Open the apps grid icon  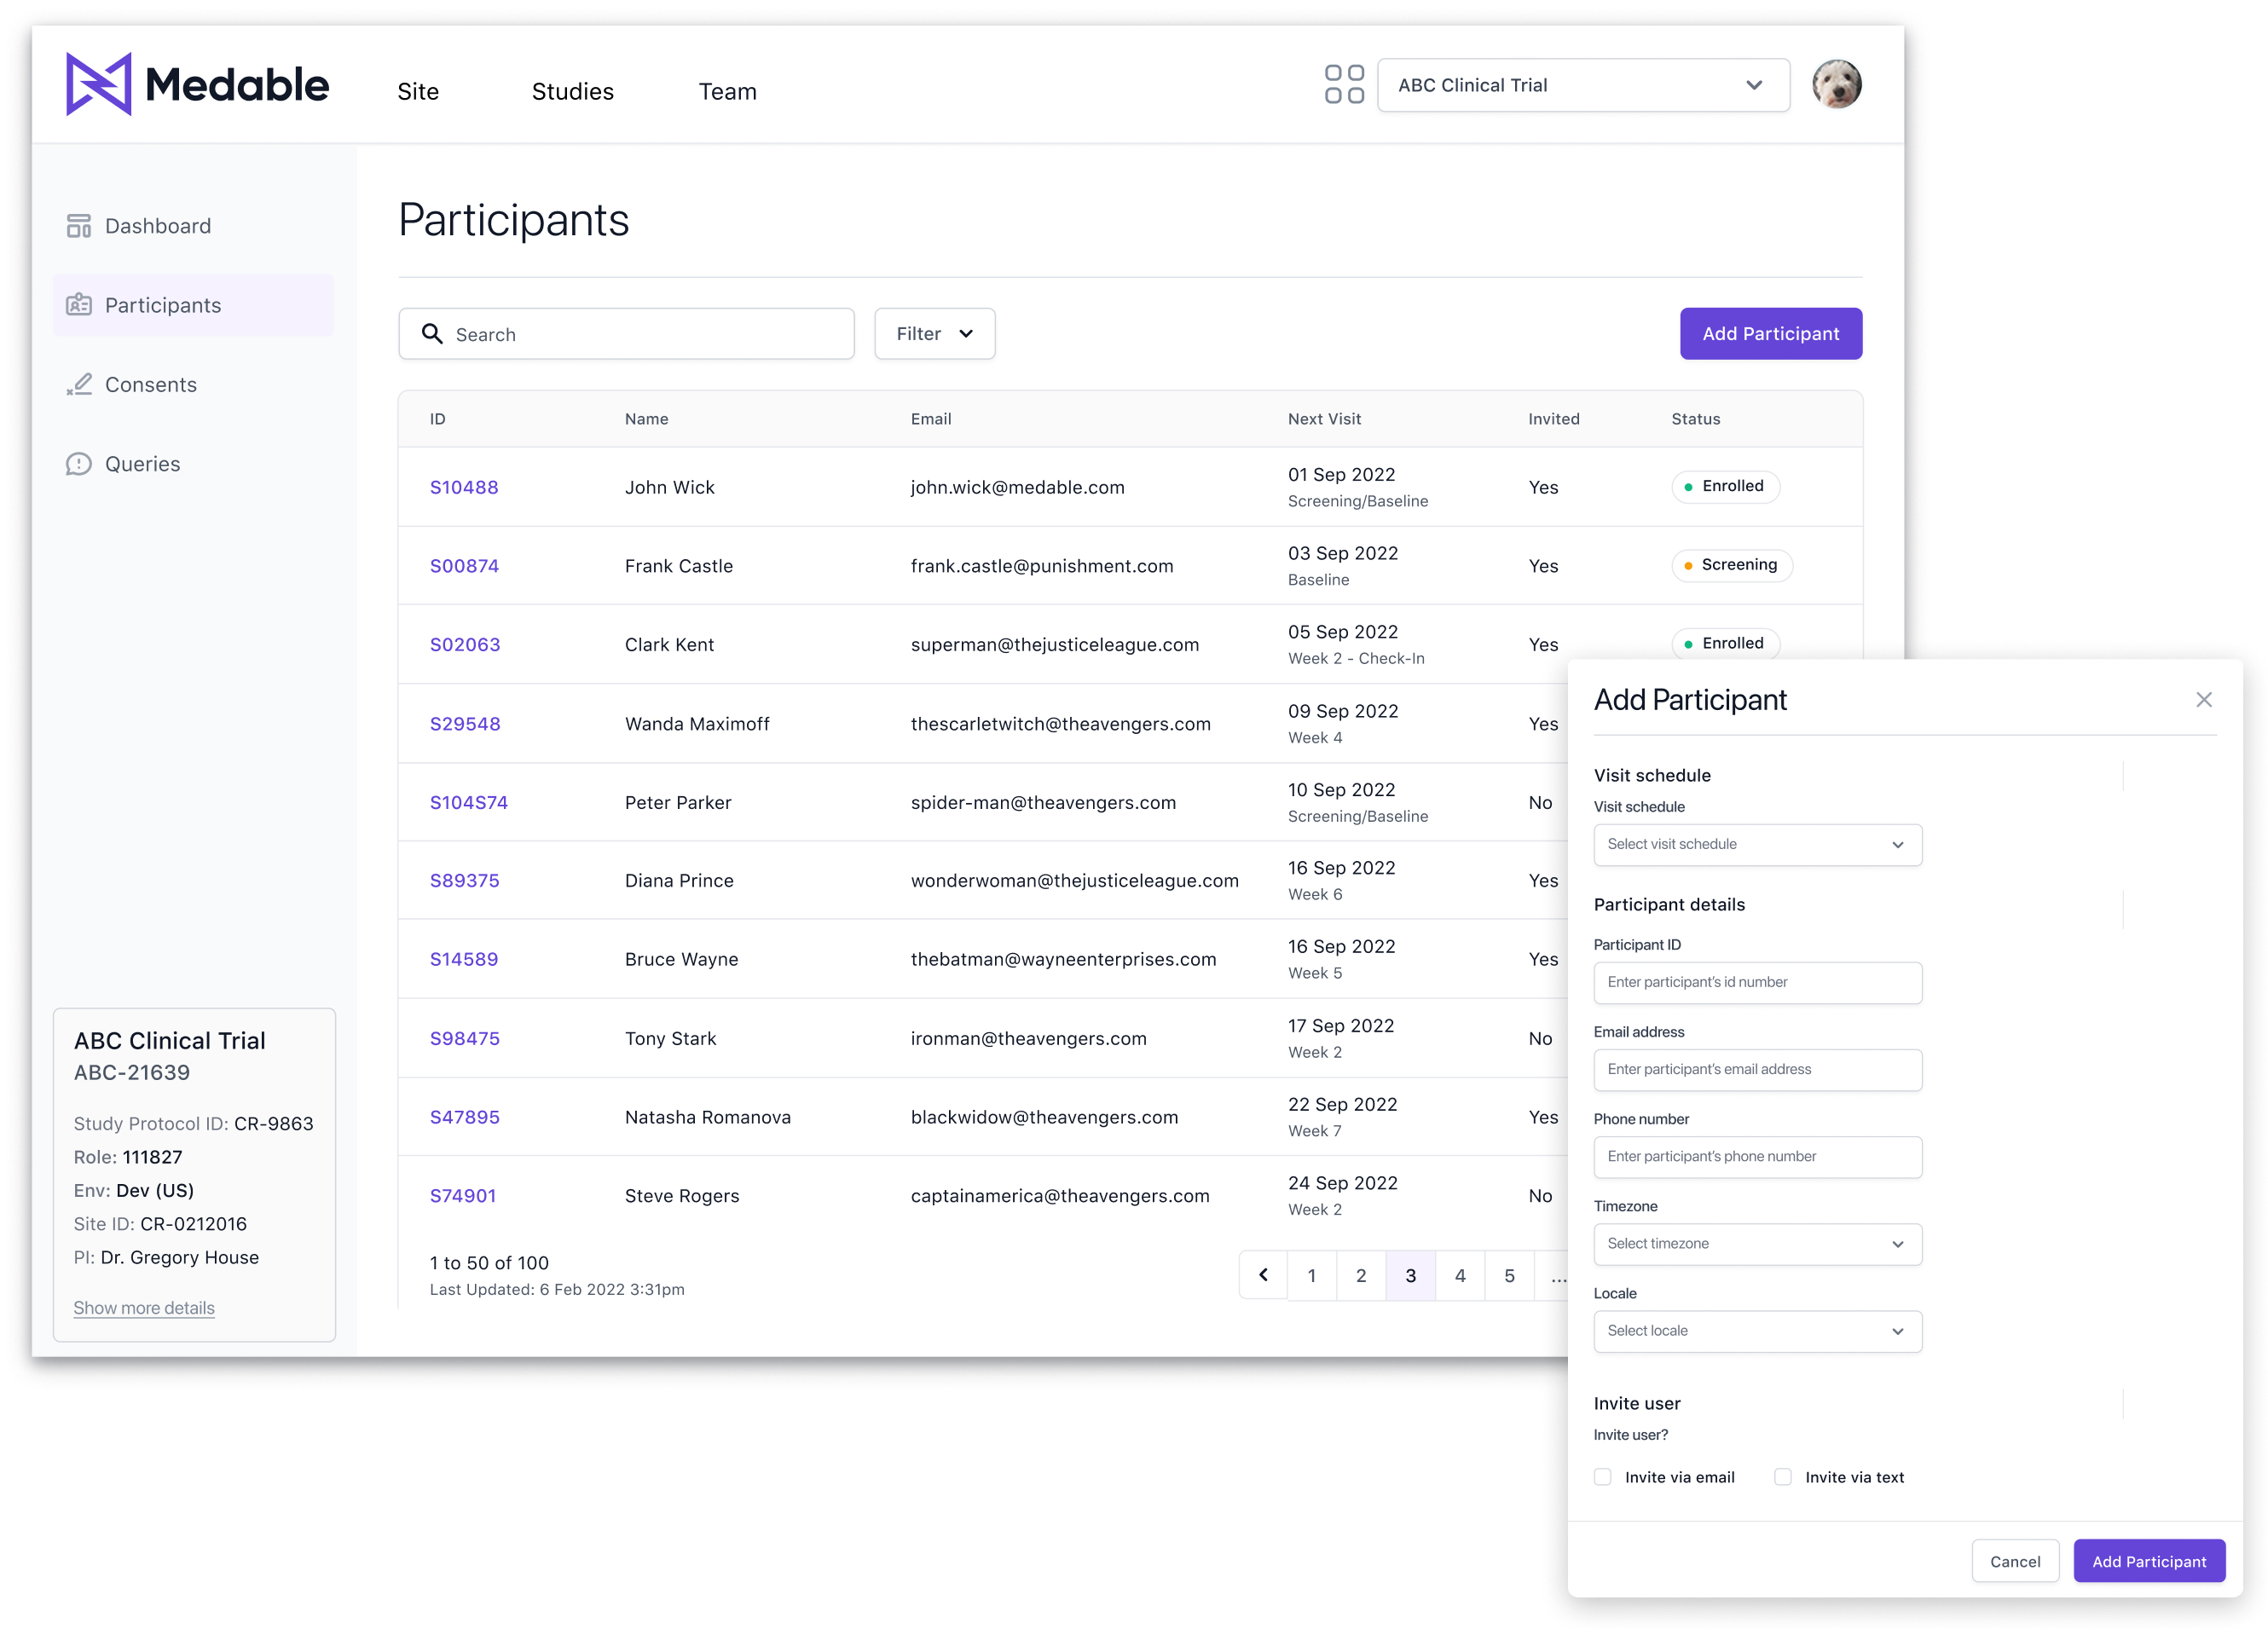(x=1343, y=85)
